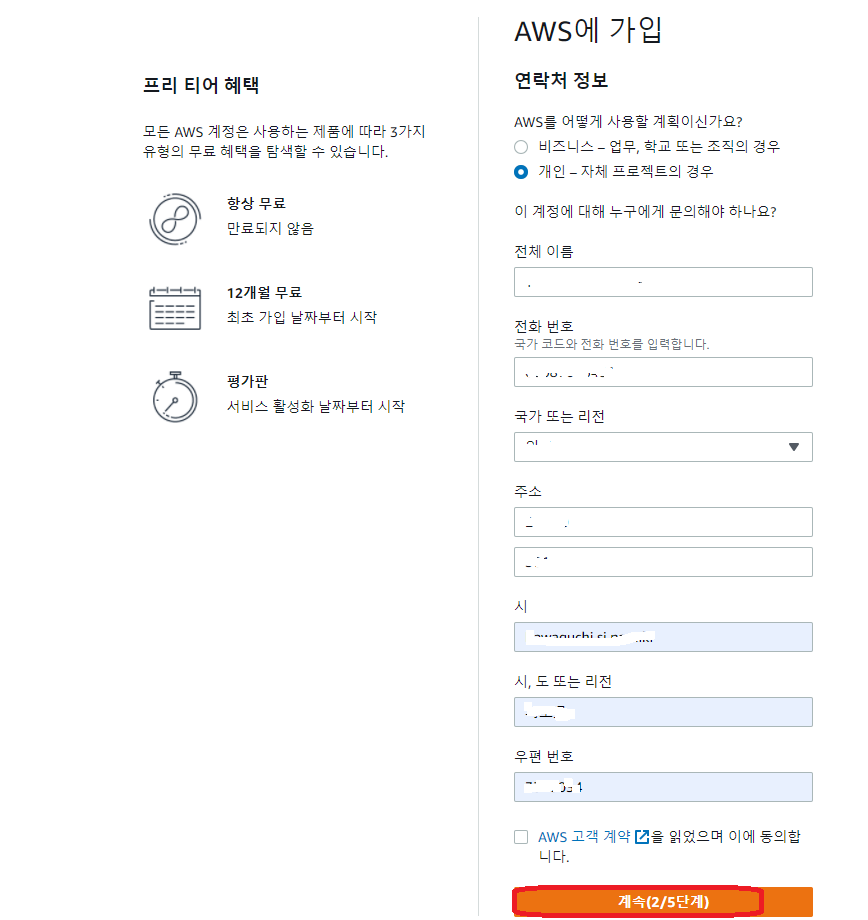The image size is (868, 920).
Task: Click the AWS에 가입 title
Action: click(x=588, y=30)
